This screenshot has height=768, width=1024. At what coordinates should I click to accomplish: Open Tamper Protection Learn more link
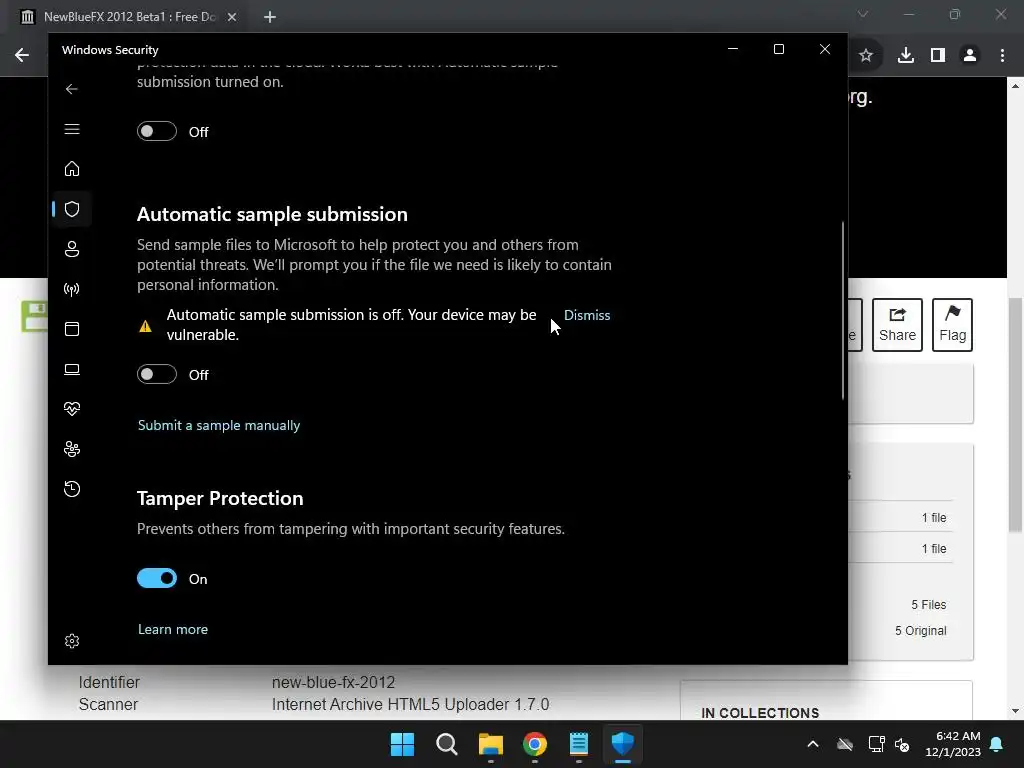(172, 629)
